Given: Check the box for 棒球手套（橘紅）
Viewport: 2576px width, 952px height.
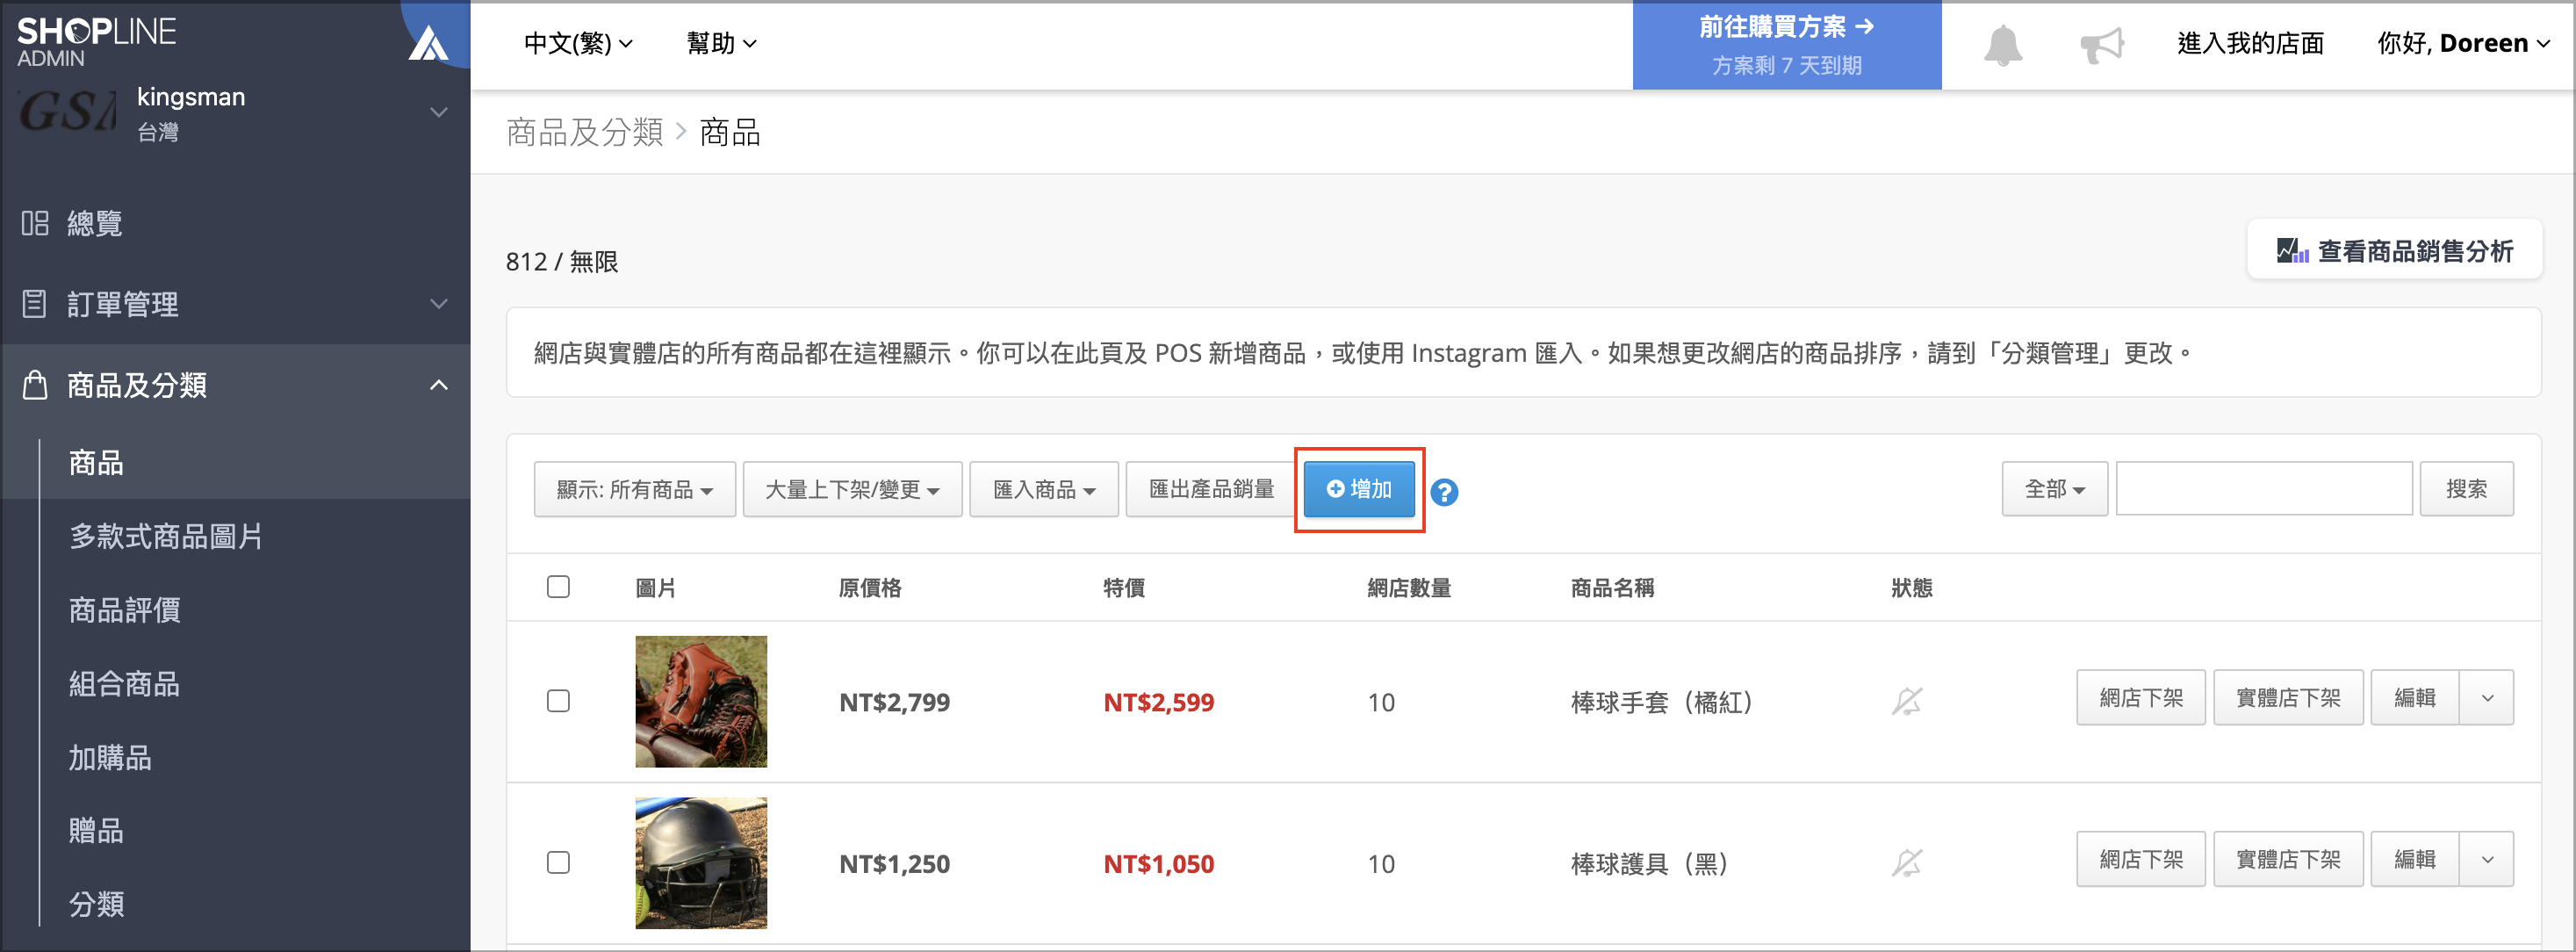Looking at the screenshot, I should tap(558, 700).
